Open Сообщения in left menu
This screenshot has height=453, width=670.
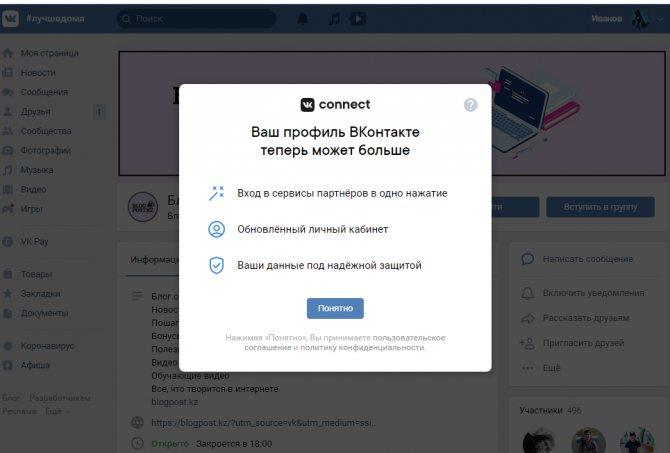44,92
